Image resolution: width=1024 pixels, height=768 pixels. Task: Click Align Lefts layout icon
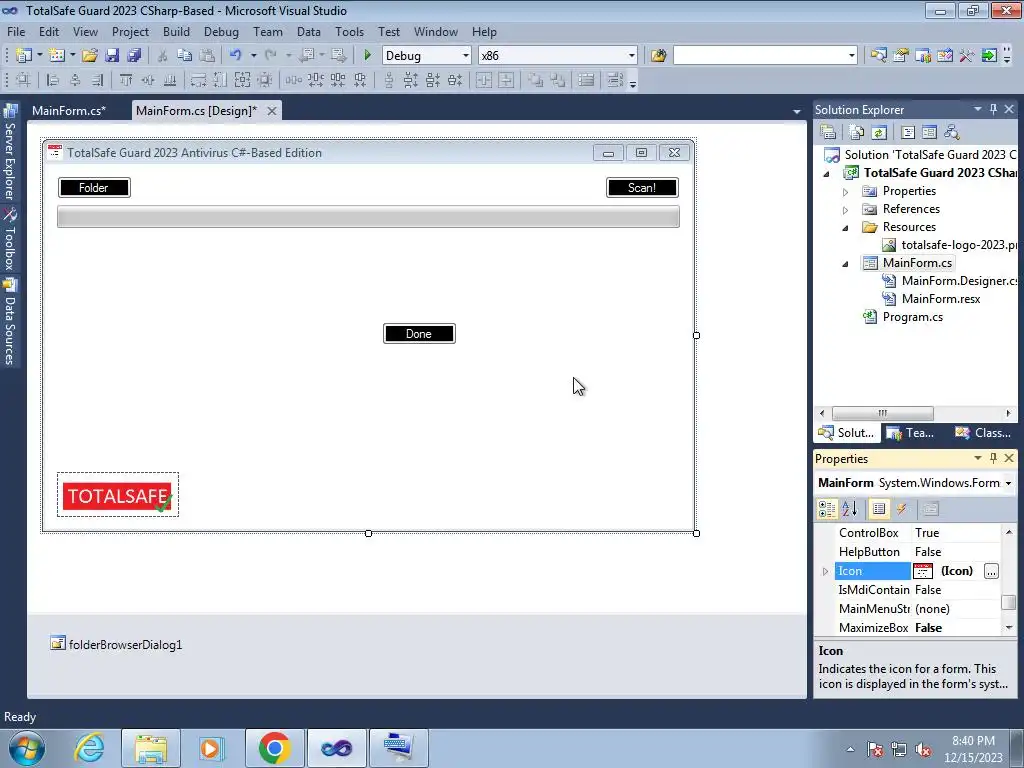53,80
